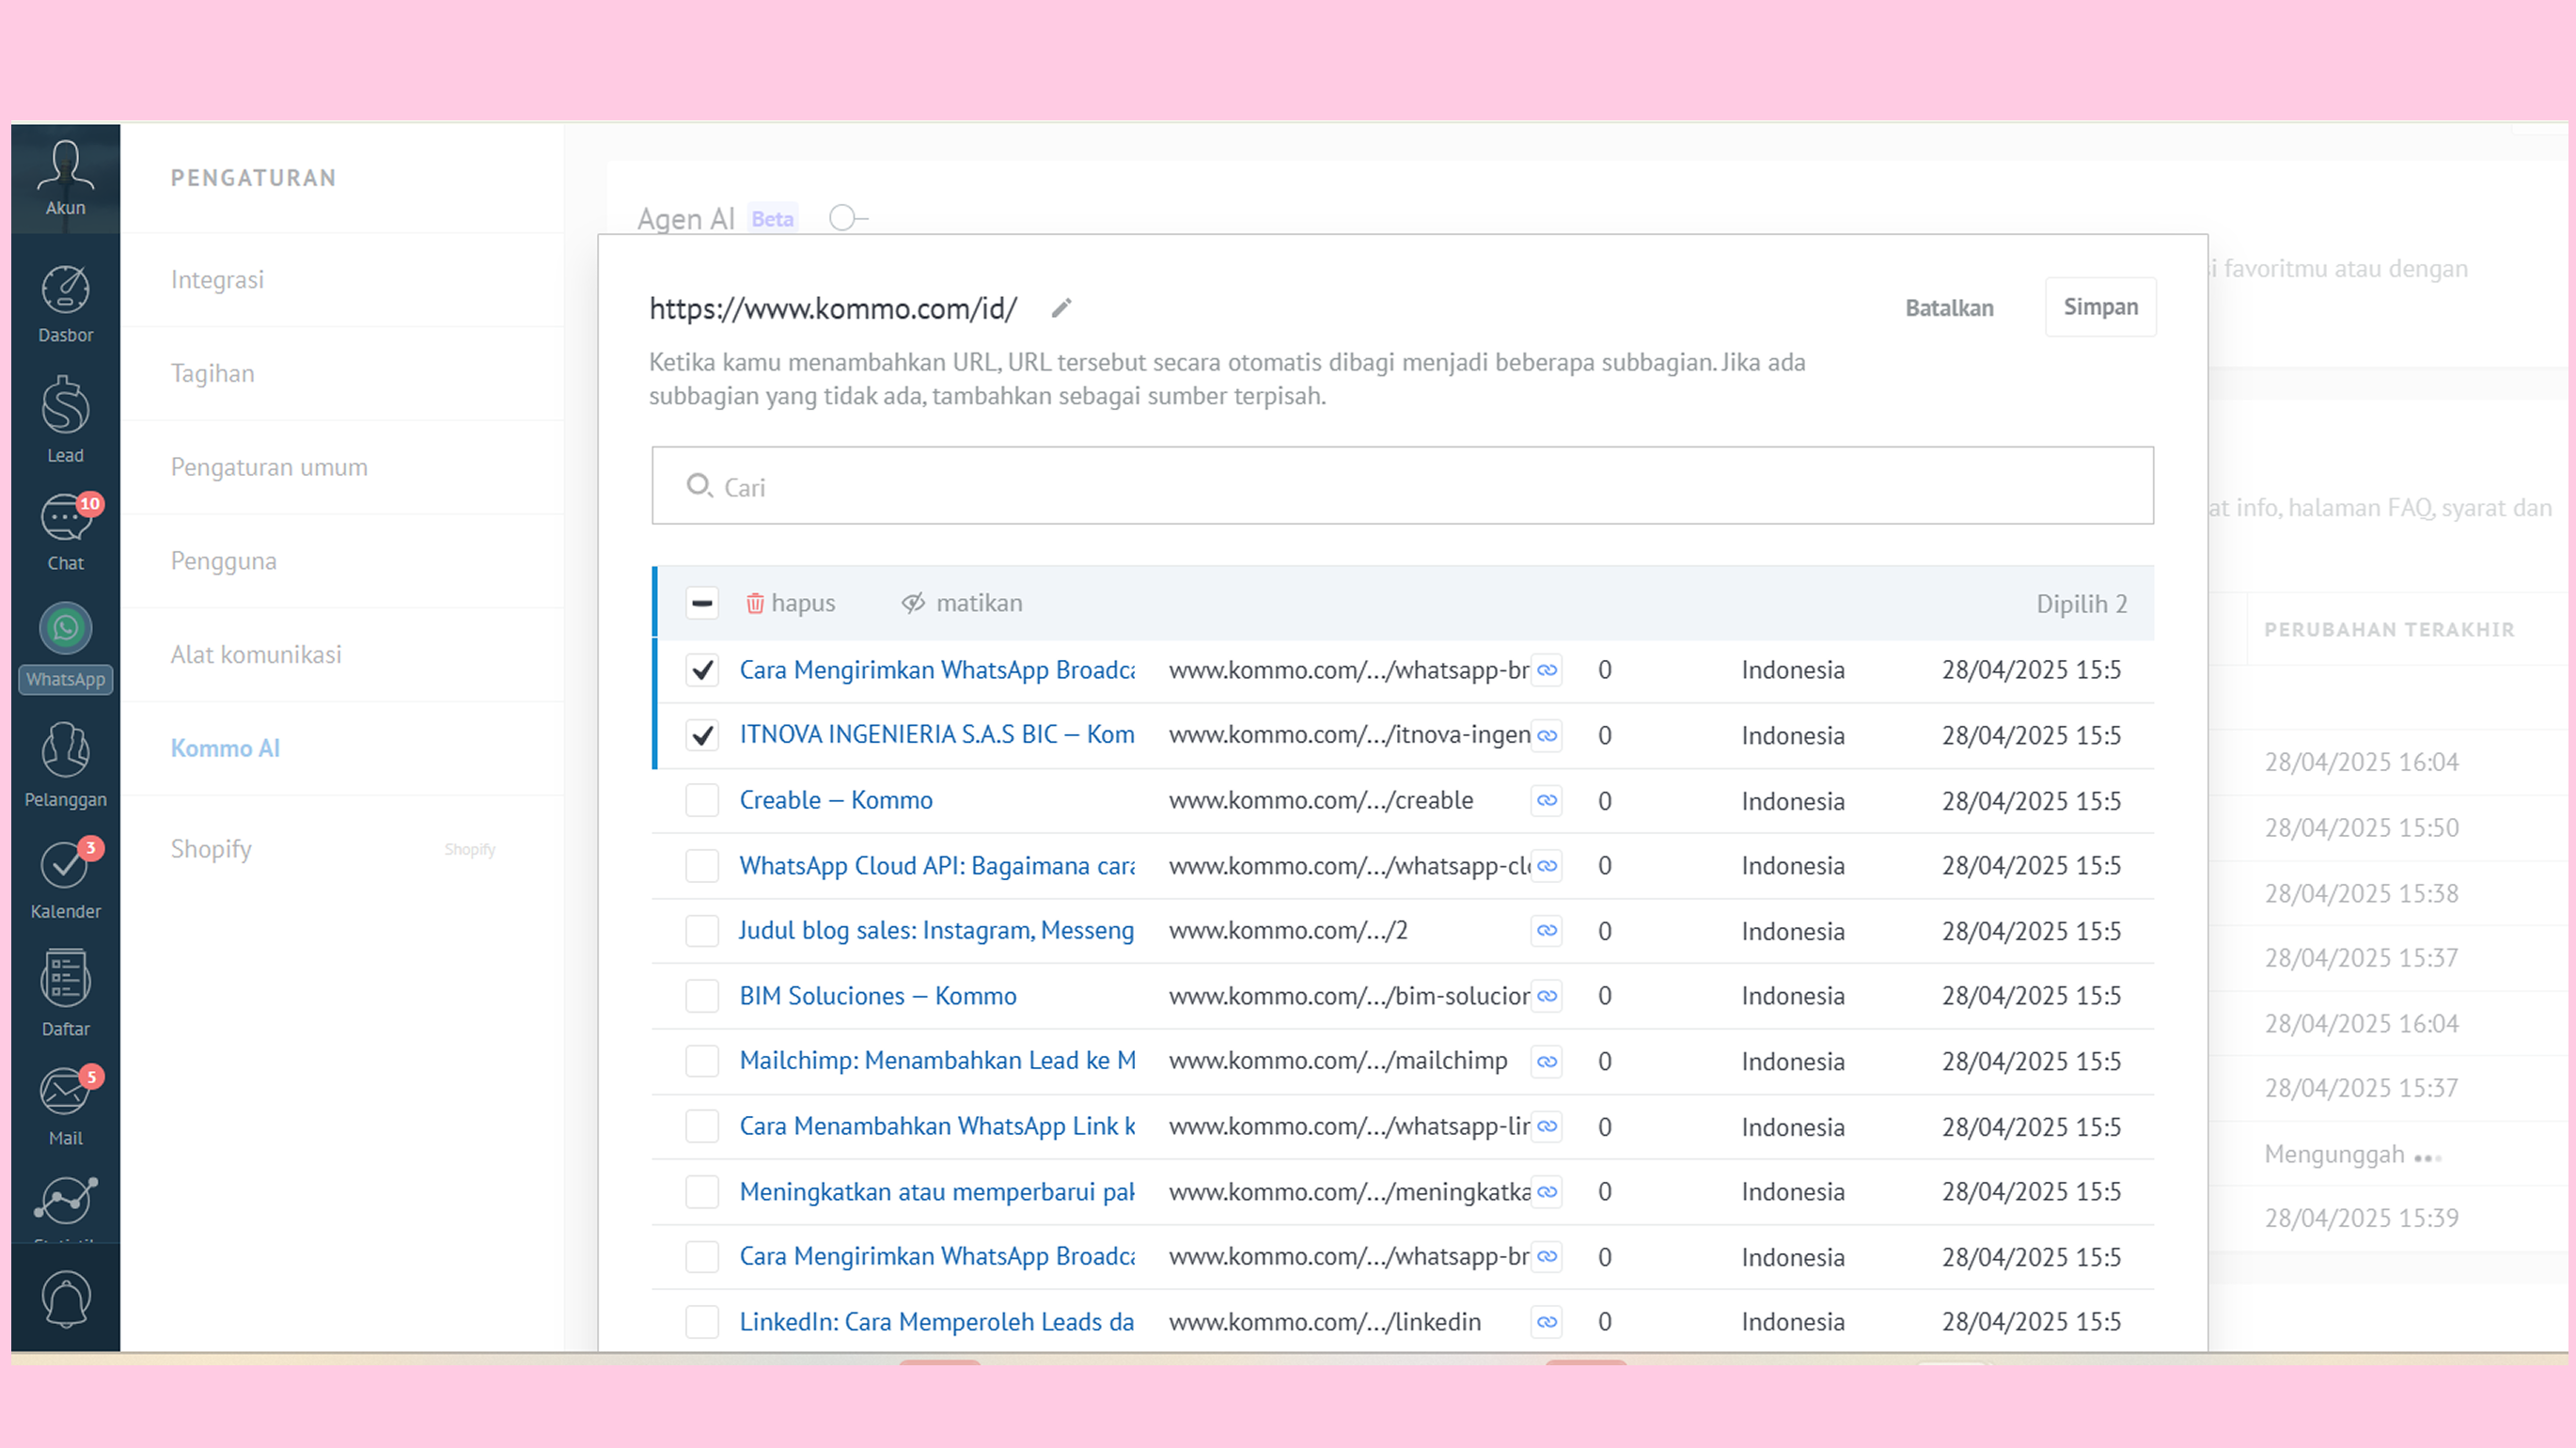Click PERUBAHAN TERAKHIR column header
The height and width of the screenshot is (1448, 2576).
[x=2389, y=629]
